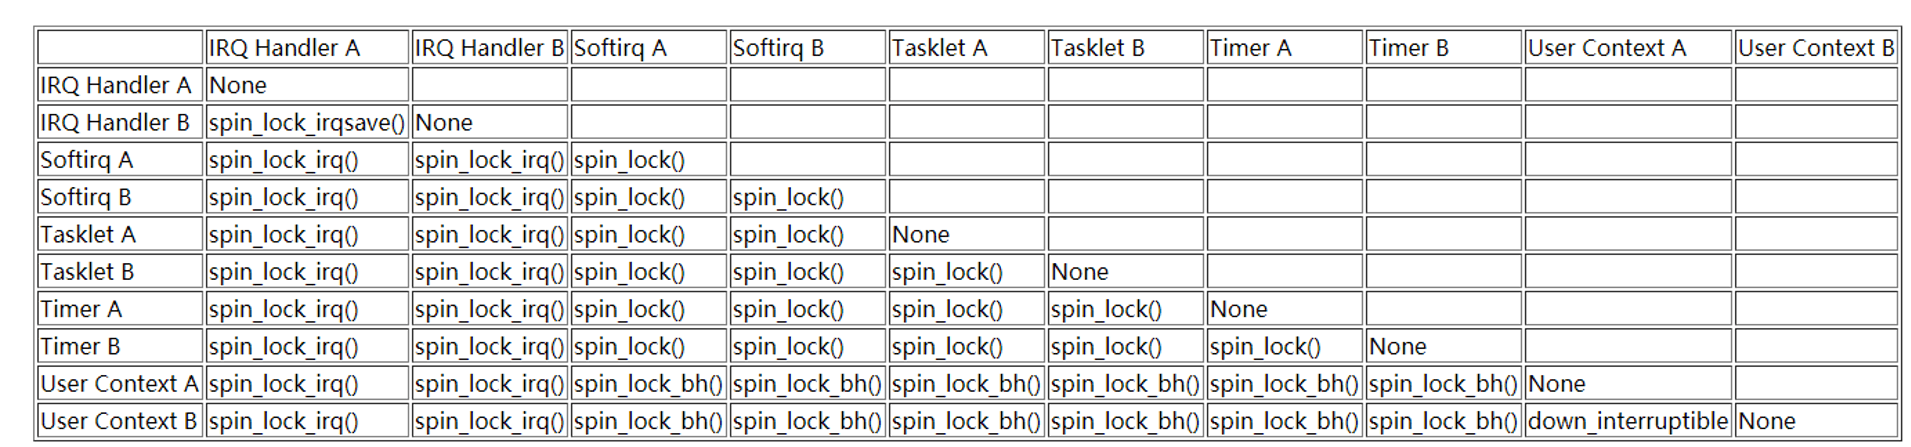Screen dimensions: 1911x447
Task: Click the down_interruptible cell
Action: (x=1628, y=421)
